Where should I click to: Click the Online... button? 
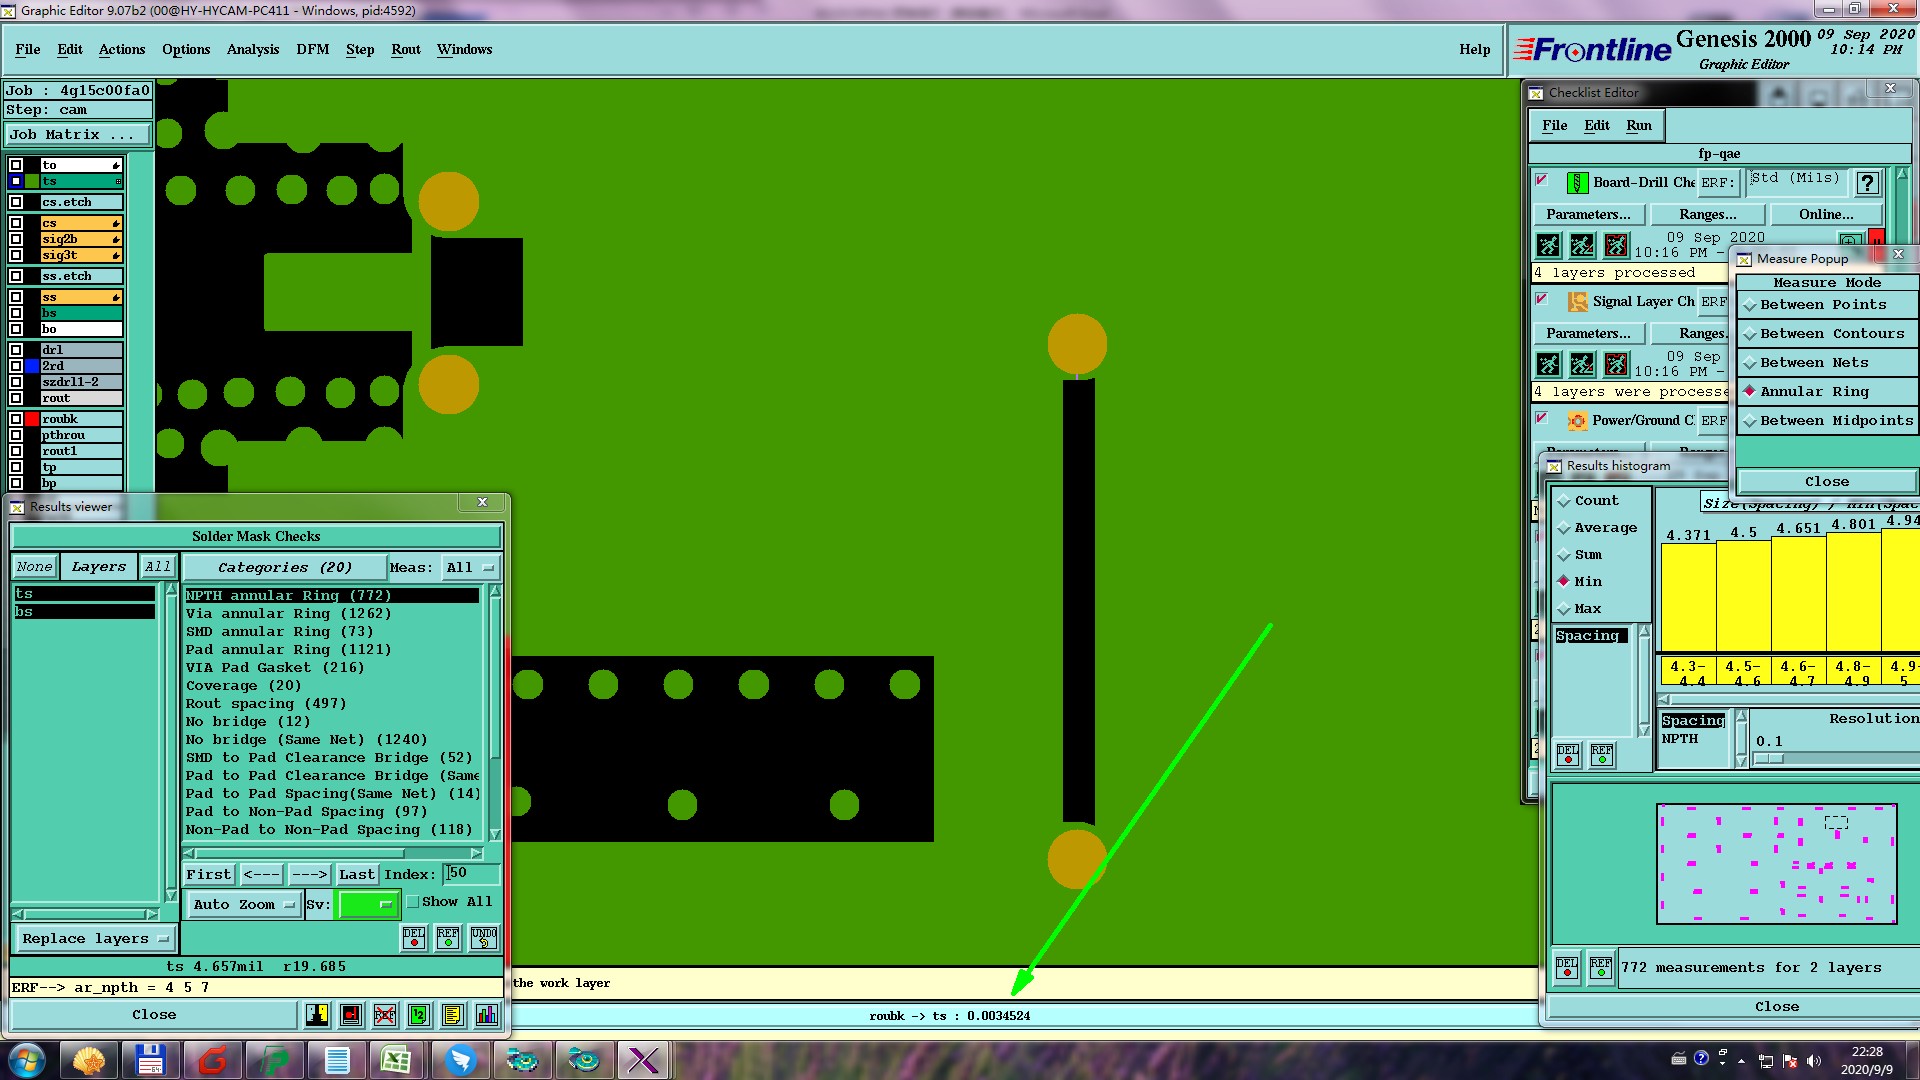pyautogui.click(x=1826, y=215)
